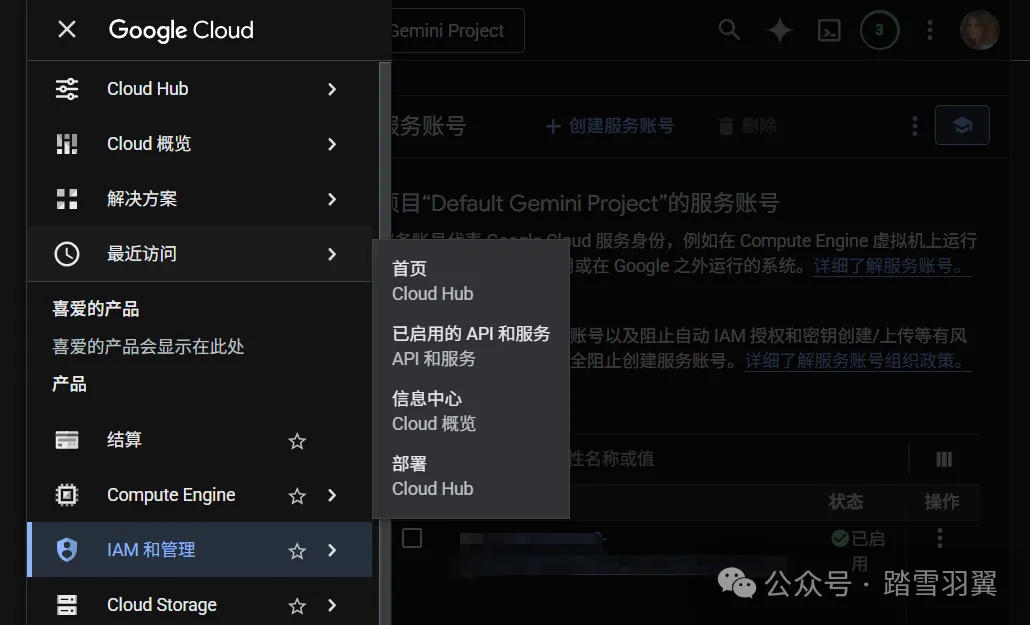Click the Cloud Hub sliders icon
Screen dimensions: 1030x625
pyautogui.click(x=67, y=89)
